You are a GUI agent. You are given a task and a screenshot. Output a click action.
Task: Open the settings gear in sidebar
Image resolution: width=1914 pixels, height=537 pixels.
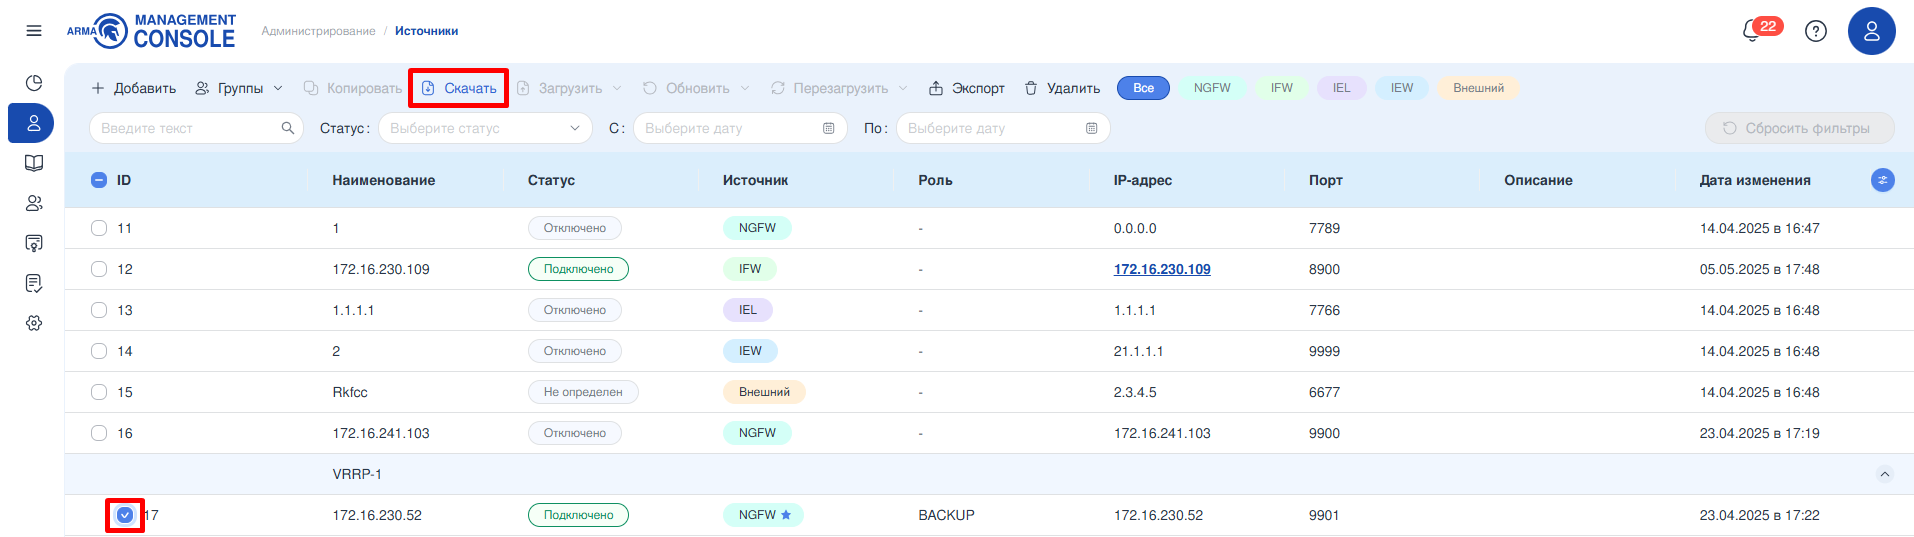34,323
